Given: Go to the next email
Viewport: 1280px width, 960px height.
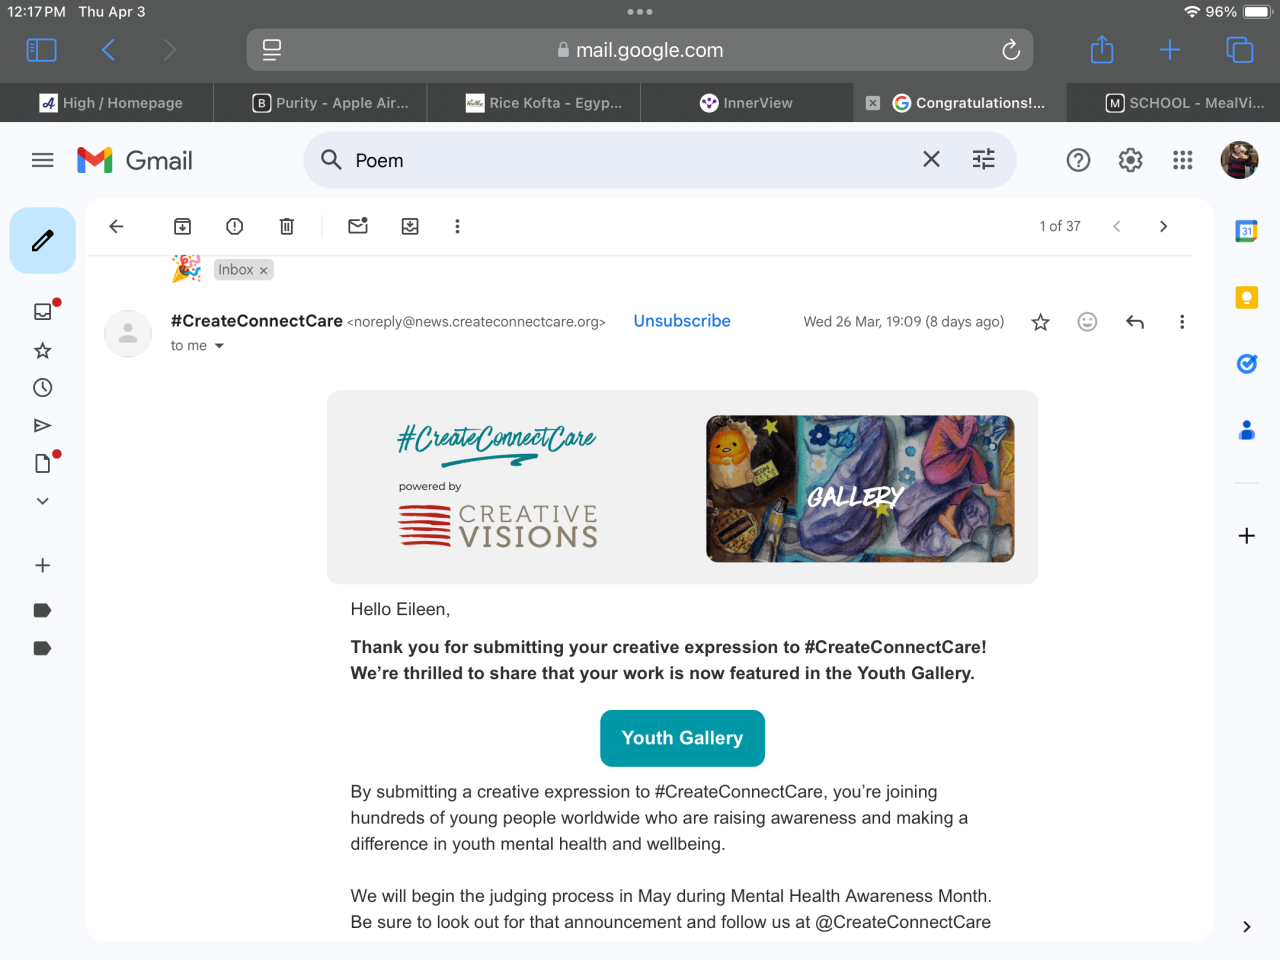Looking at the screenshot, I should 1163,226.
